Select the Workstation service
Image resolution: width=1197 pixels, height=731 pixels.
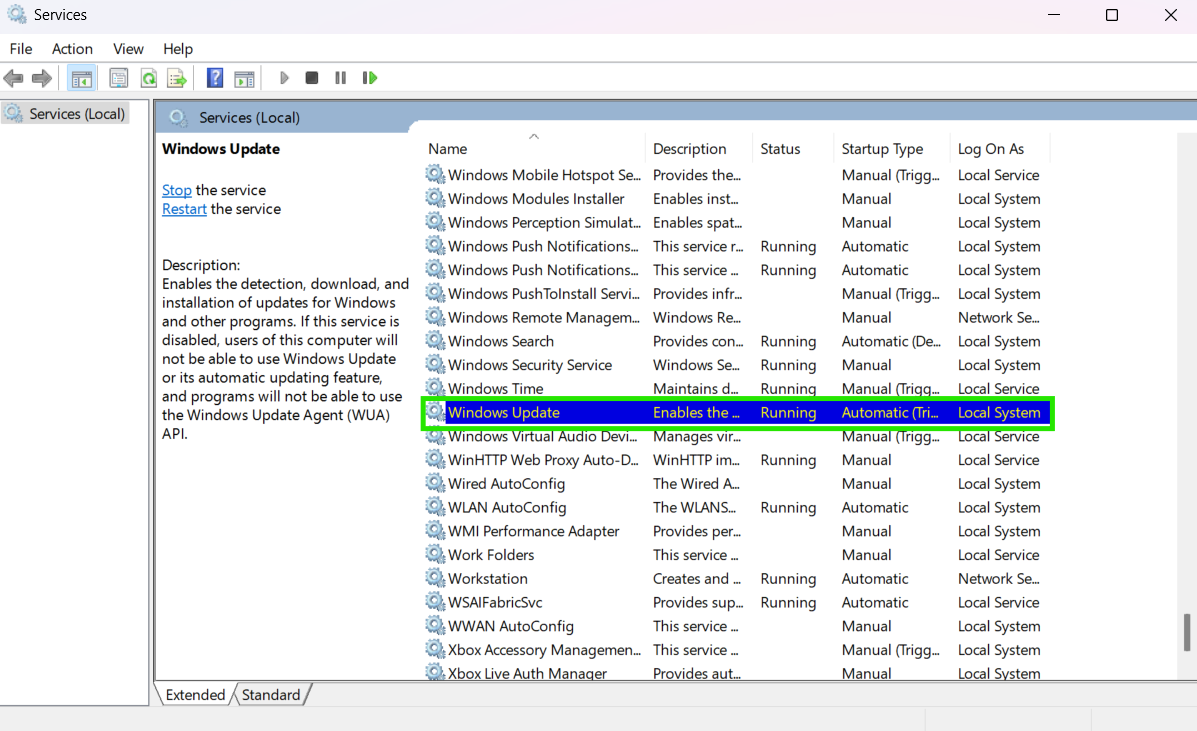(x=737, y=578)
